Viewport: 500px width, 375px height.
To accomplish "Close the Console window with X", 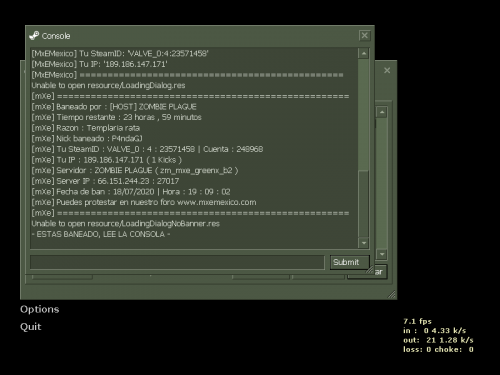I will (x=365, y=35).
